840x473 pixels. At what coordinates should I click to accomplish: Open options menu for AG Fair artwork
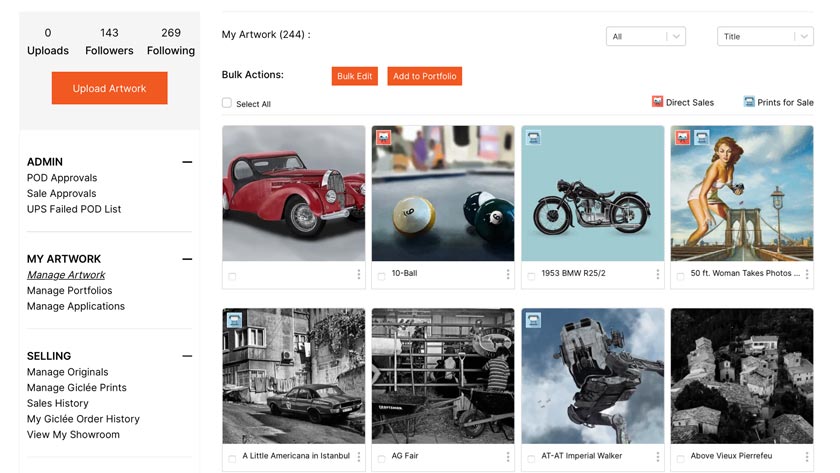tap(508, 457)
